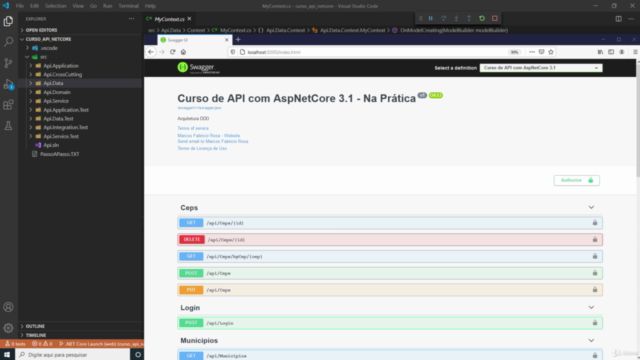The height and width of the screenshot is (360, 640).
Task: Click the debug Step Over button
Action: pyautogui.click(x=443, y=18)
